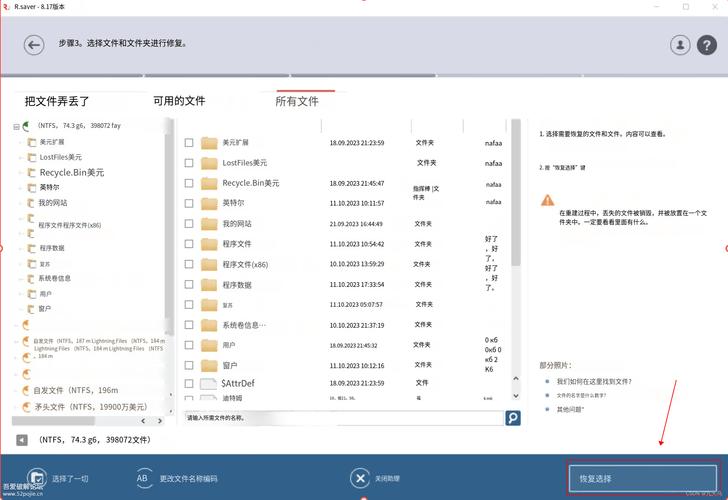
Task: Open 我们如何在这里找到文件? link
Action: click(x=594, y=382)
